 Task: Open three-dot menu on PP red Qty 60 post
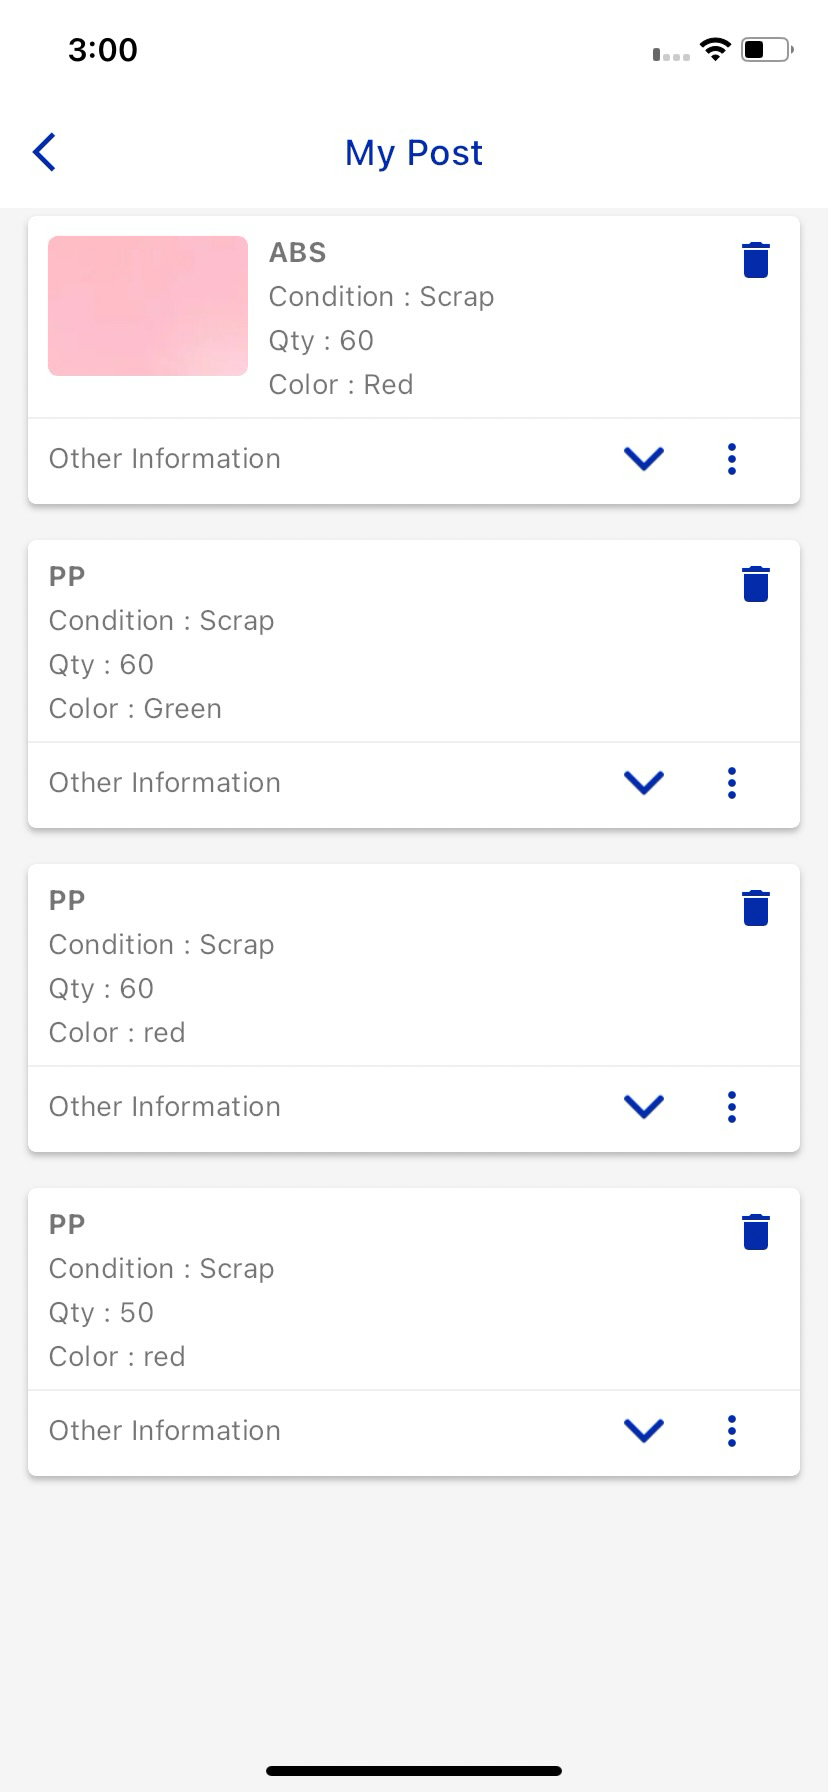(732, 1107)
